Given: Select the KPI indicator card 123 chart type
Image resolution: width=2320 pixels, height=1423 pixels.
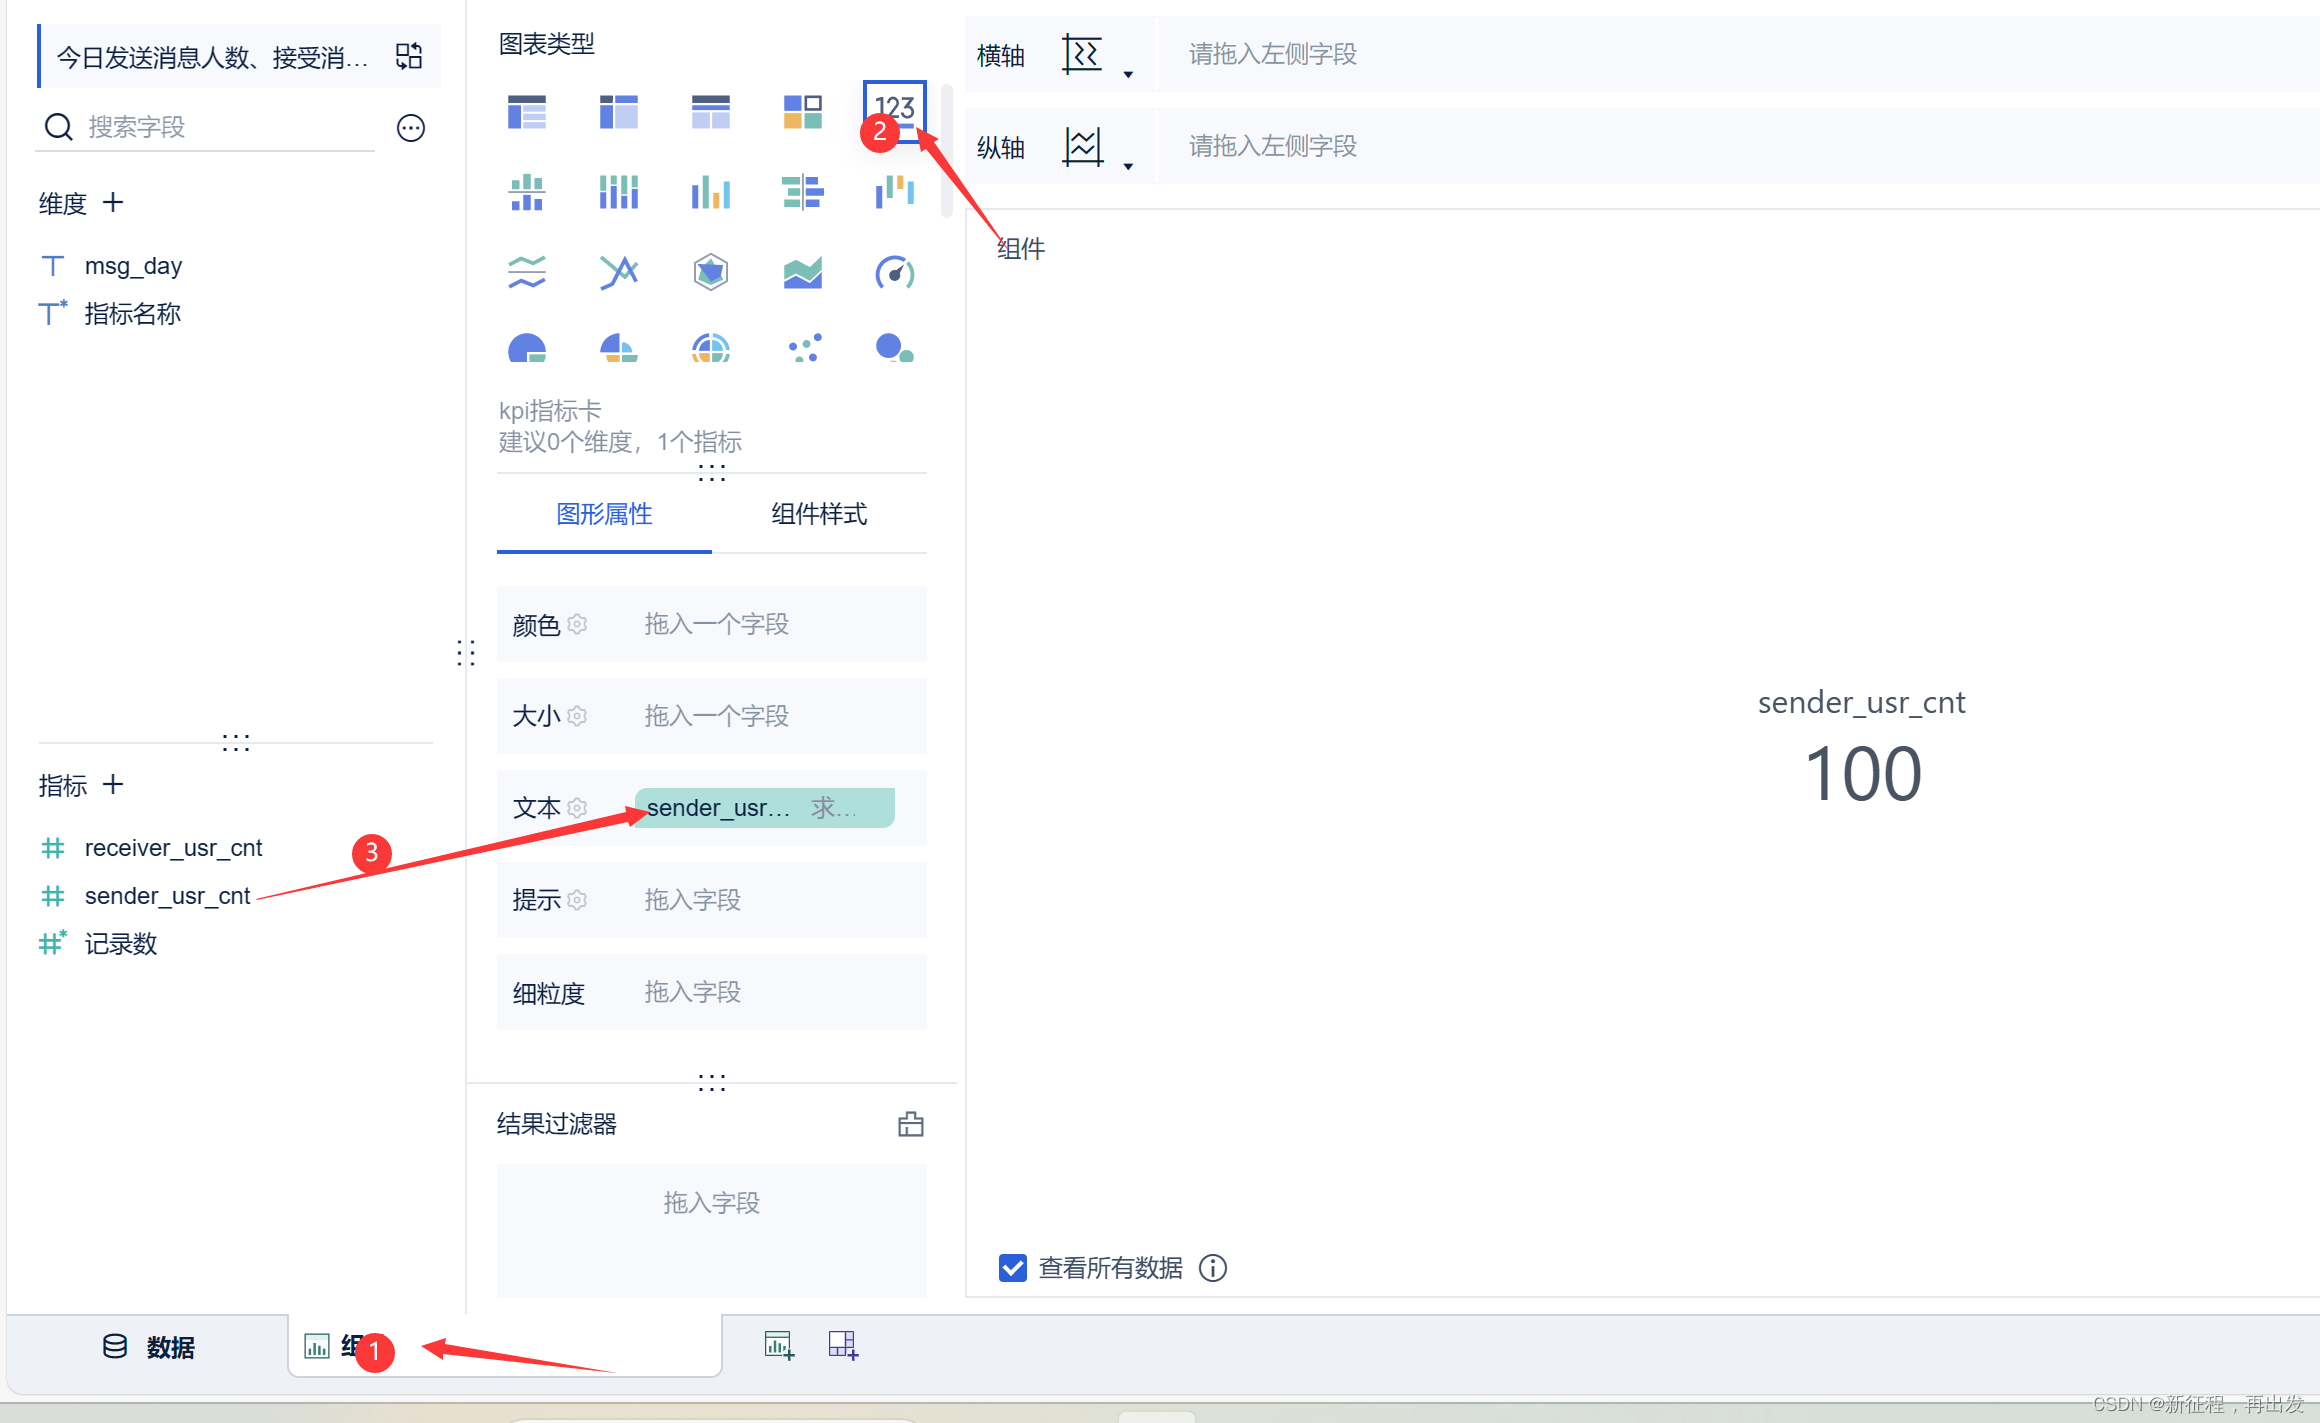Looking at the screenshot, I should [895, 110].
